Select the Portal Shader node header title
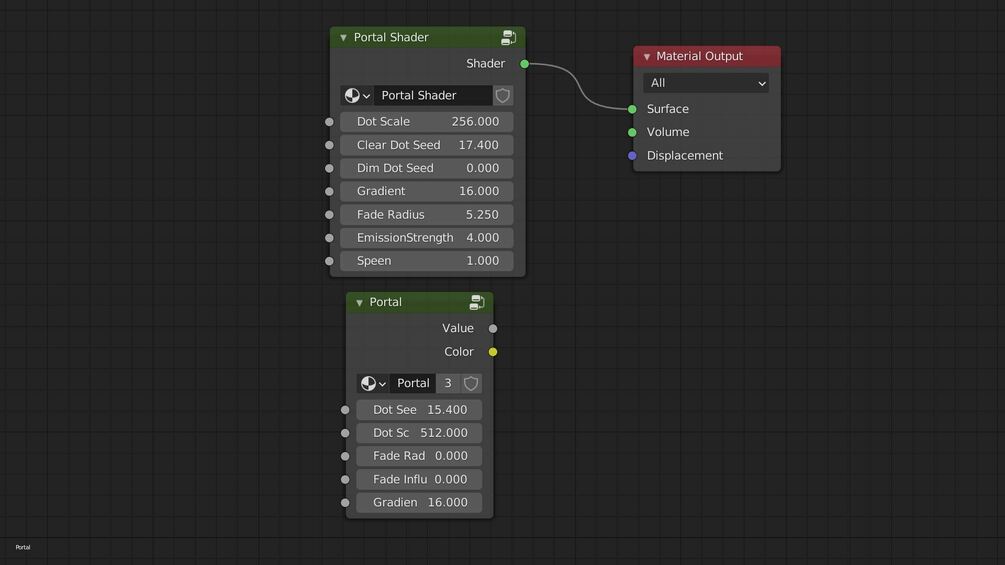1005x565 pixels. (x=391, y=37)
